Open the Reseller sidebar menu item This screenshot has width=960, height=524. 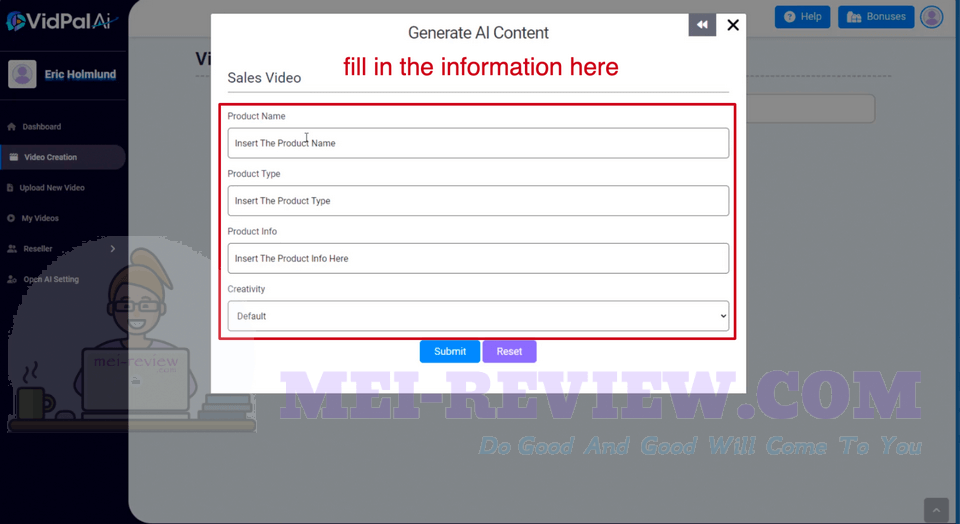37,249
